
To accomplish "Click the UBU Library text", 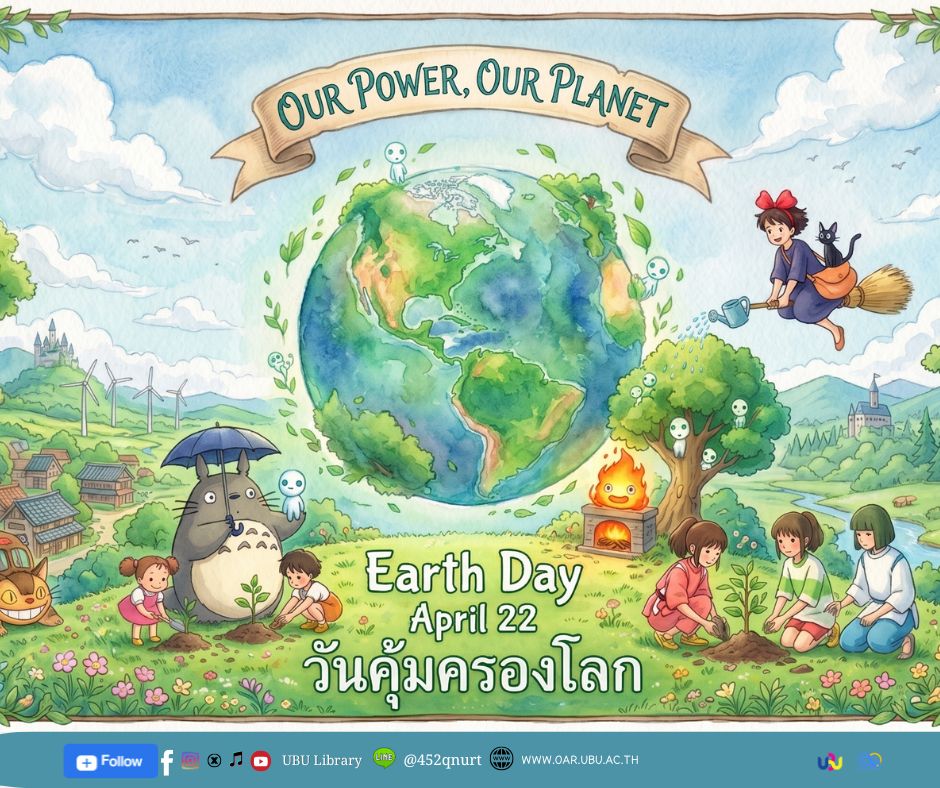I will pos(322,760).
